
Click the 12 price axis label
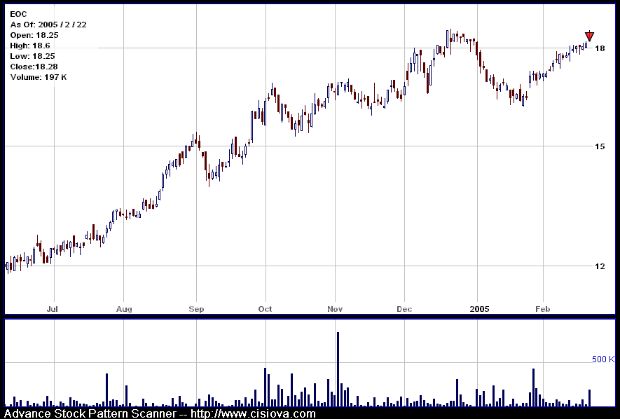click(x=600, y=266)
